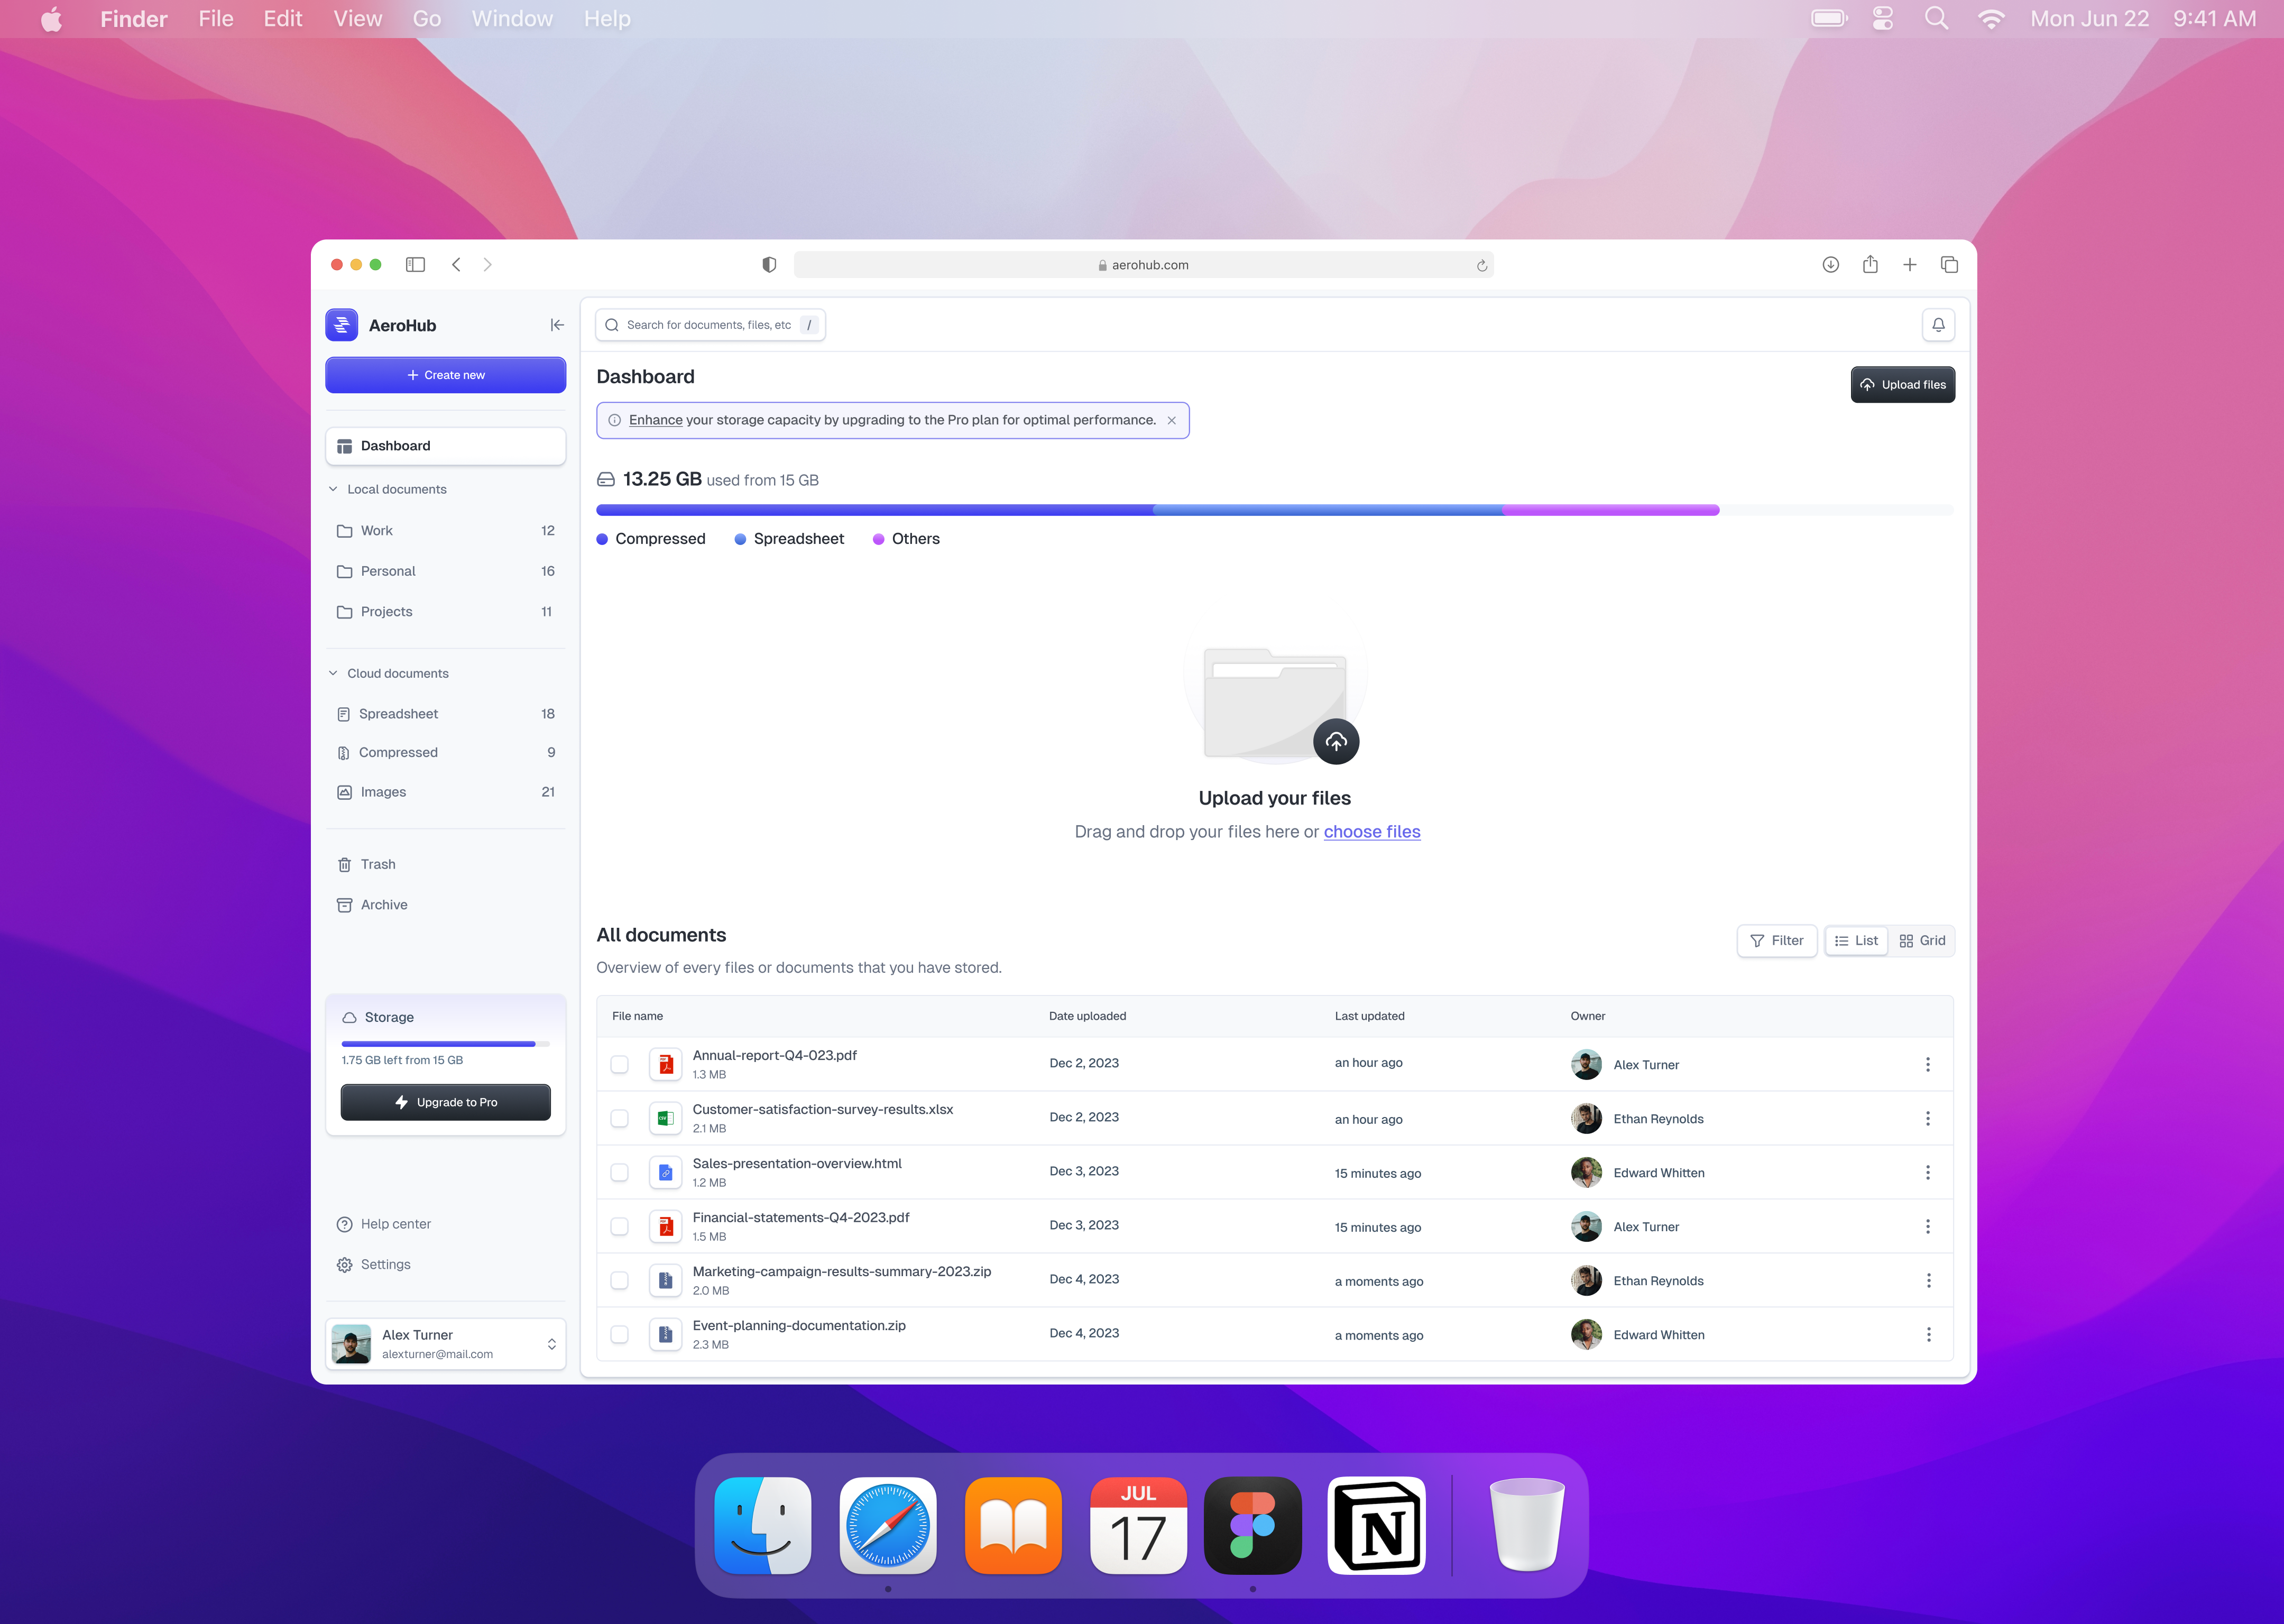Click the notification bell icon
The width and height of the screenshot is (2284, 1624).
pyautogui.click(x=1937, y=325)
